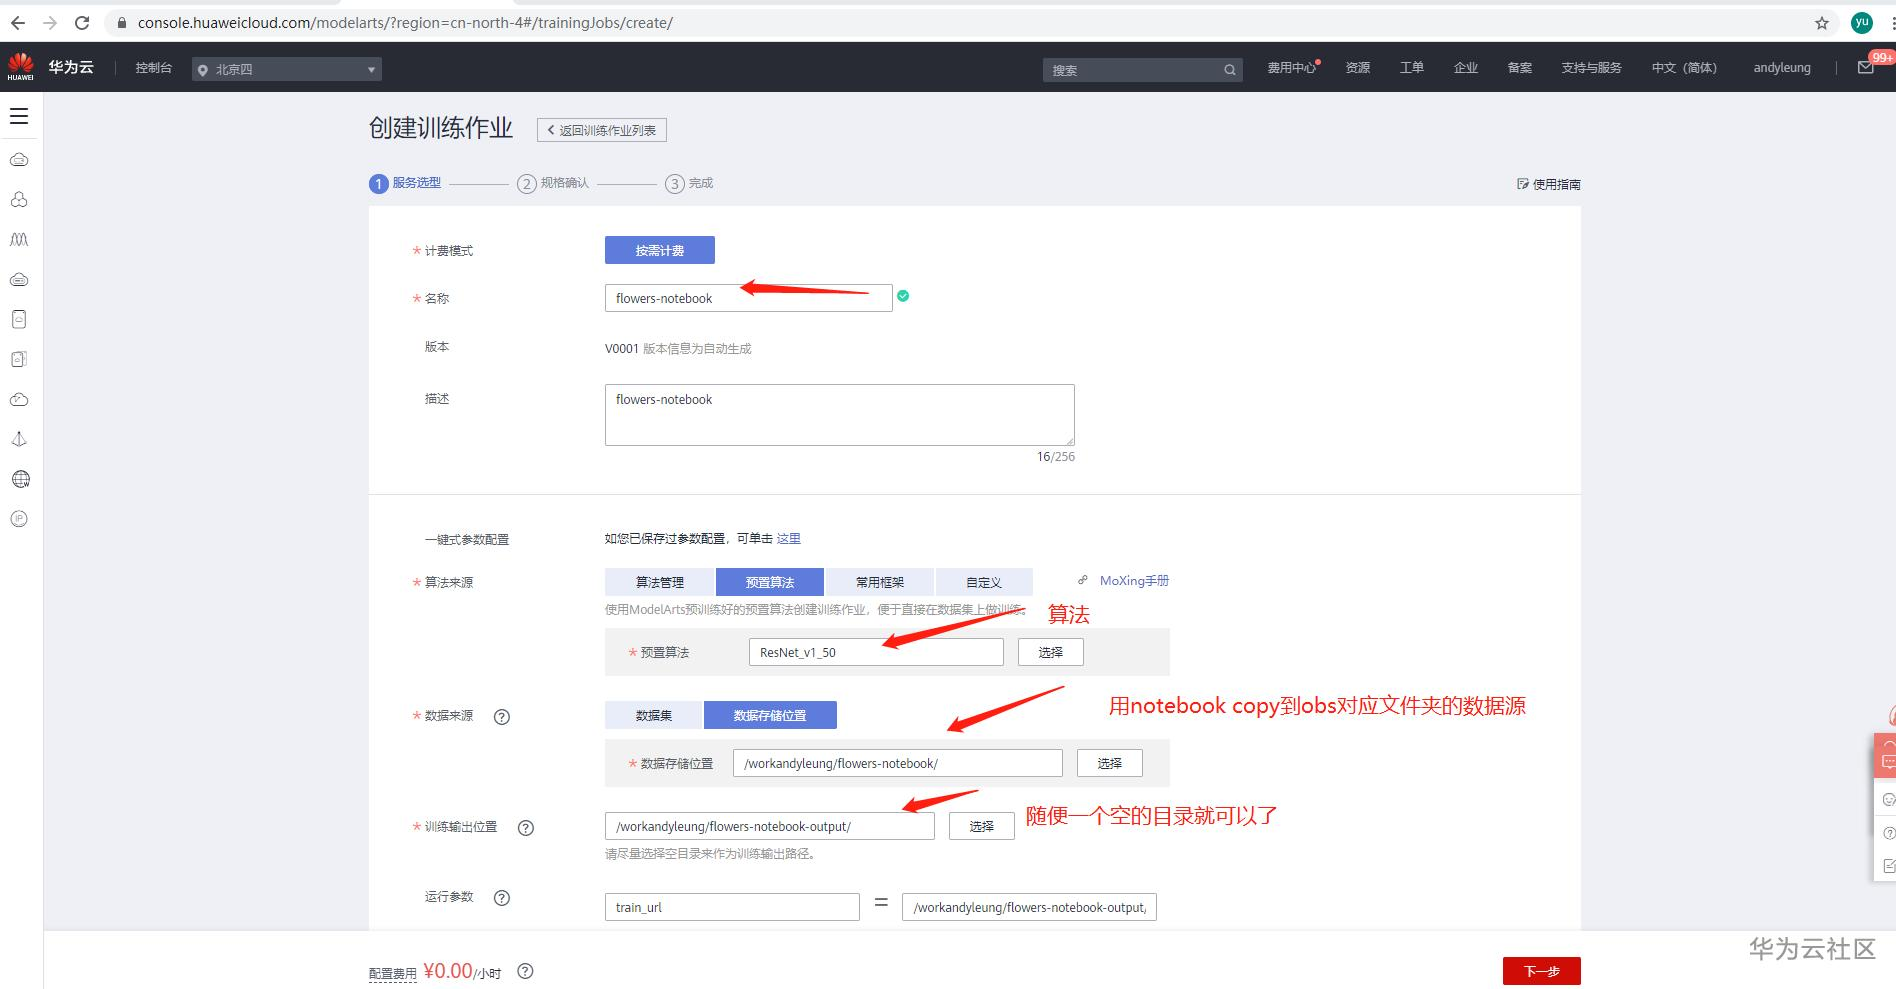Focus the 名称 input with flowers-notebook
Screen dimensions: 1896x989
[x=748, y=298]
